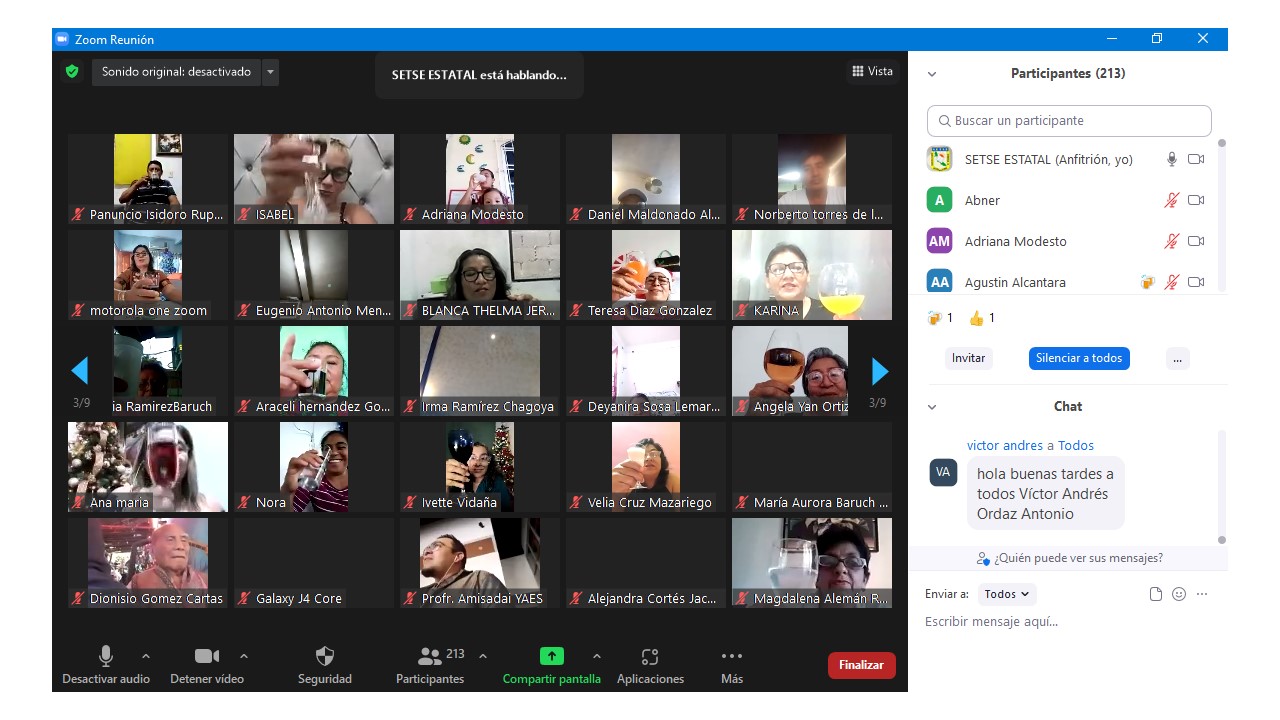Toggle SETSE ESTATAL camera icon
1280x720 pixels.
(1196, 159)
